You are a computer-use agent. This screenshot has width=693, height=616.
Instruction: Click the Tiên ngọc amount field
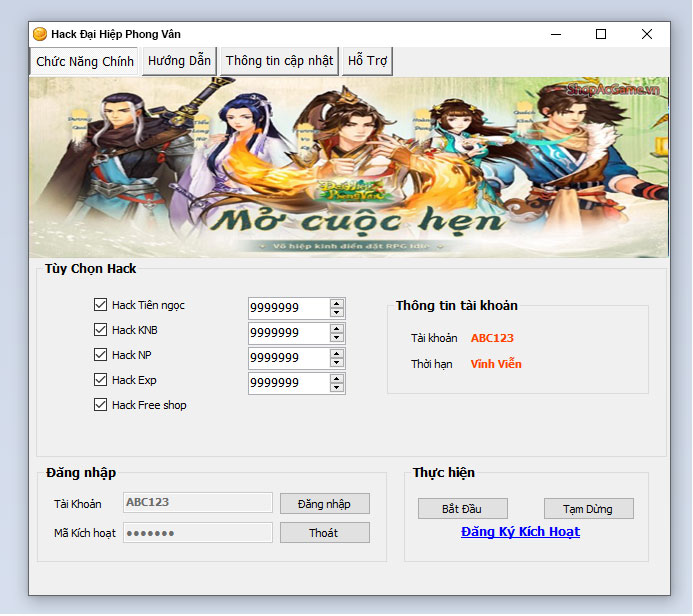tap(289, 308)
